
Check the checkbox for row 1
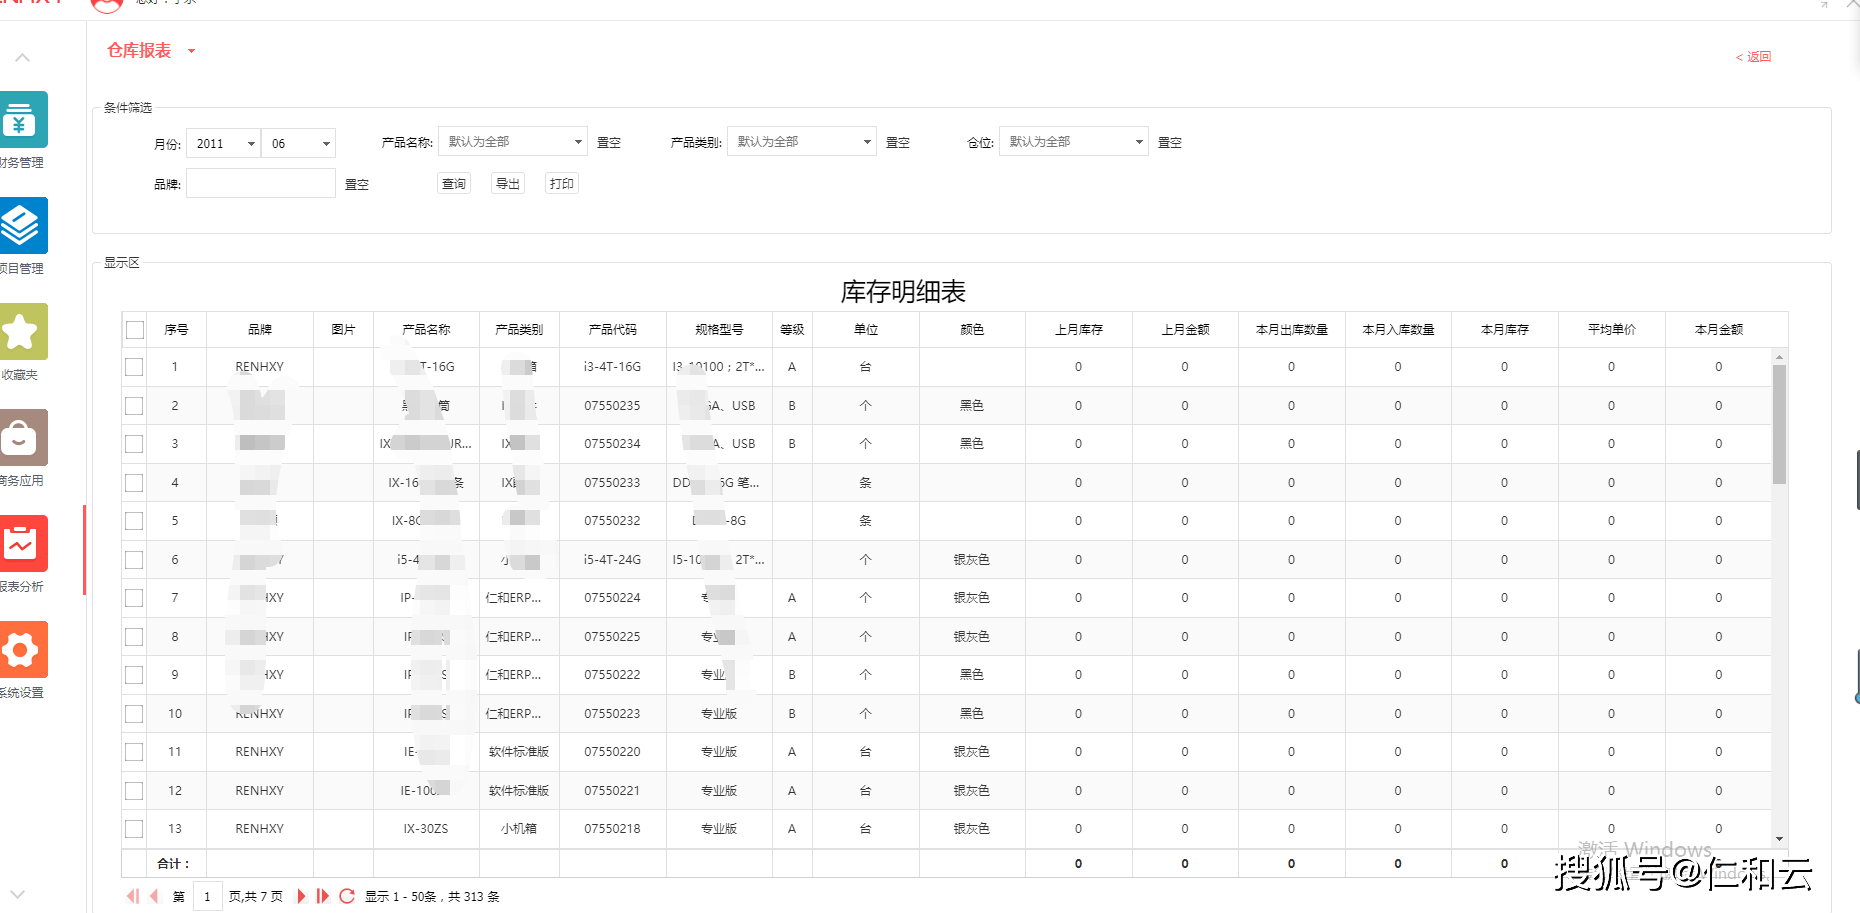134,367
